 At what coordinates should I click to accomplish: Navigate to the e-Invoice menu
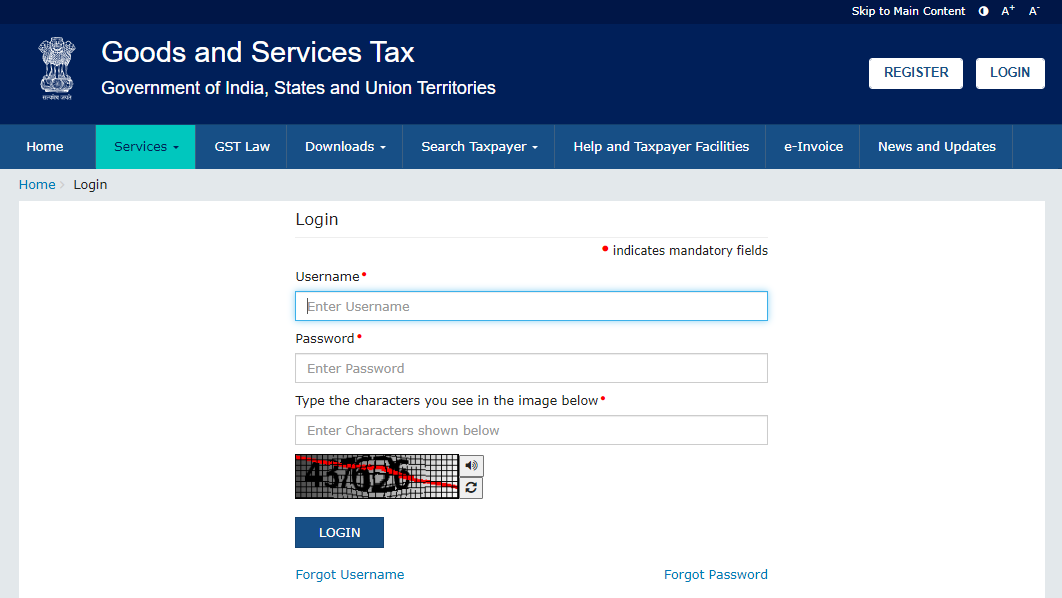point(813,146)
